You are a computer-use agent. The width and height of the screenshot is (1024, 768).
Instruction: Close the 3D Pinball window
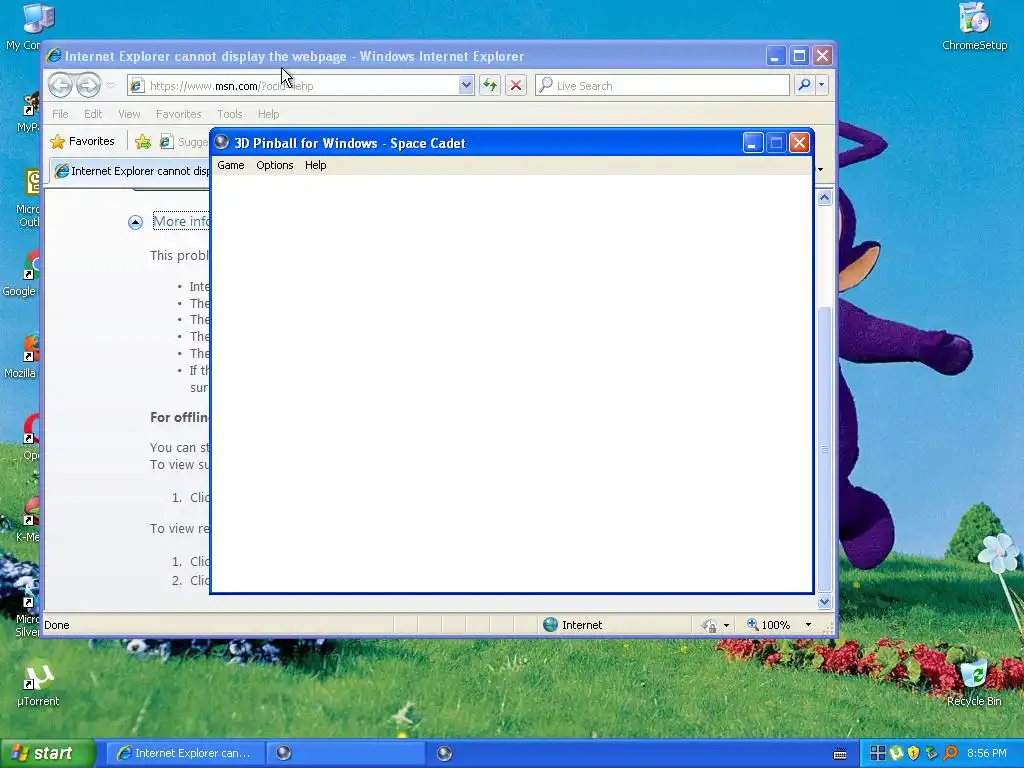[799, 143]
